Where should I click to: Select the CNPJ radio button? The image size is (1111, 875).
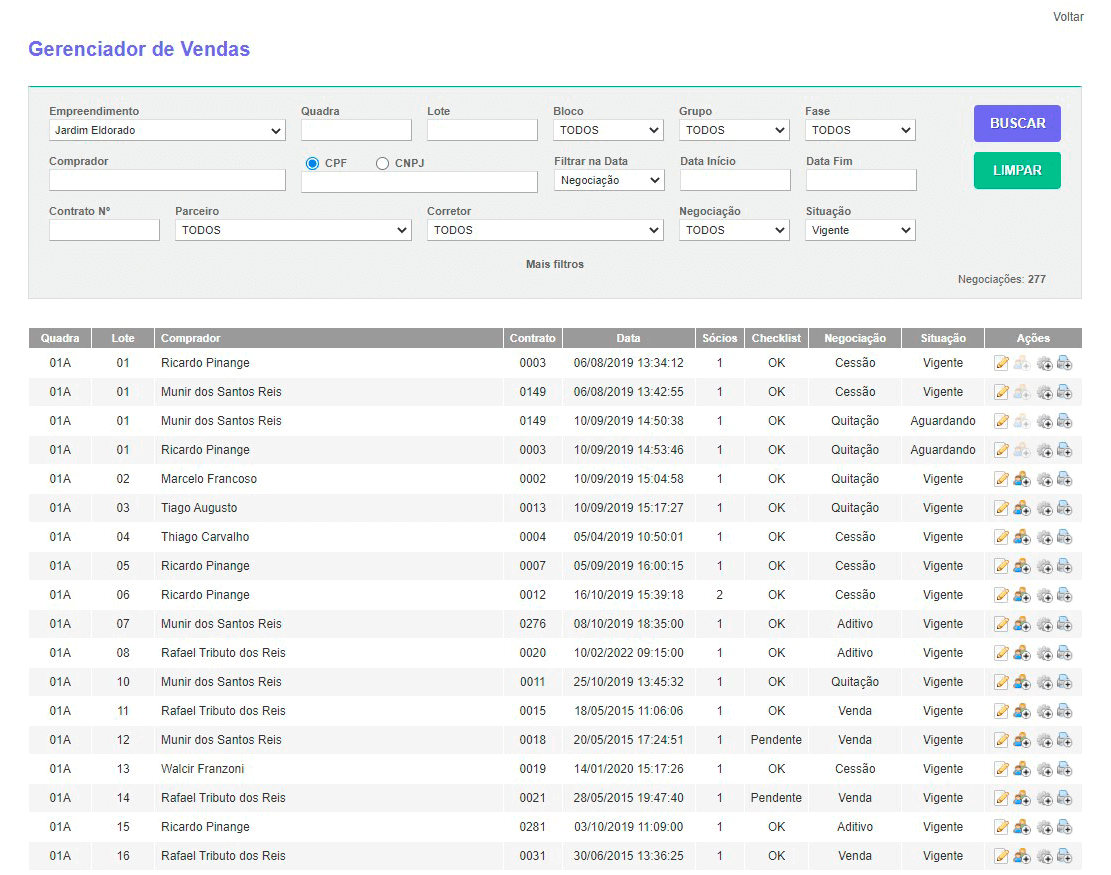[x=383, y=164]
